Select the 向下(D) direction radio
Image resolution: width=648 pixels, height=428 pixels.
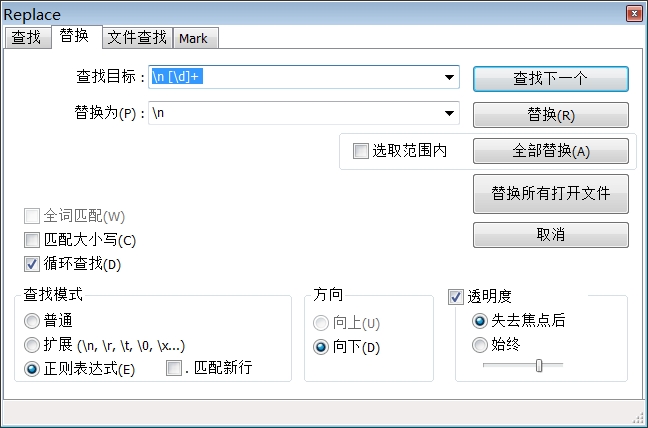pos(321,347)
